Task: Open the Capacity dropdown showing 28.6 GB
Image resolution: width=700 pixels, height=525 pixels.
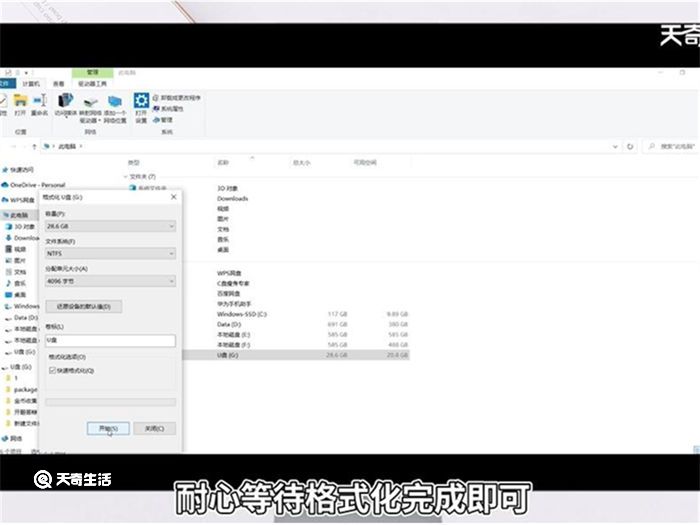Action: tap(110, 226)
